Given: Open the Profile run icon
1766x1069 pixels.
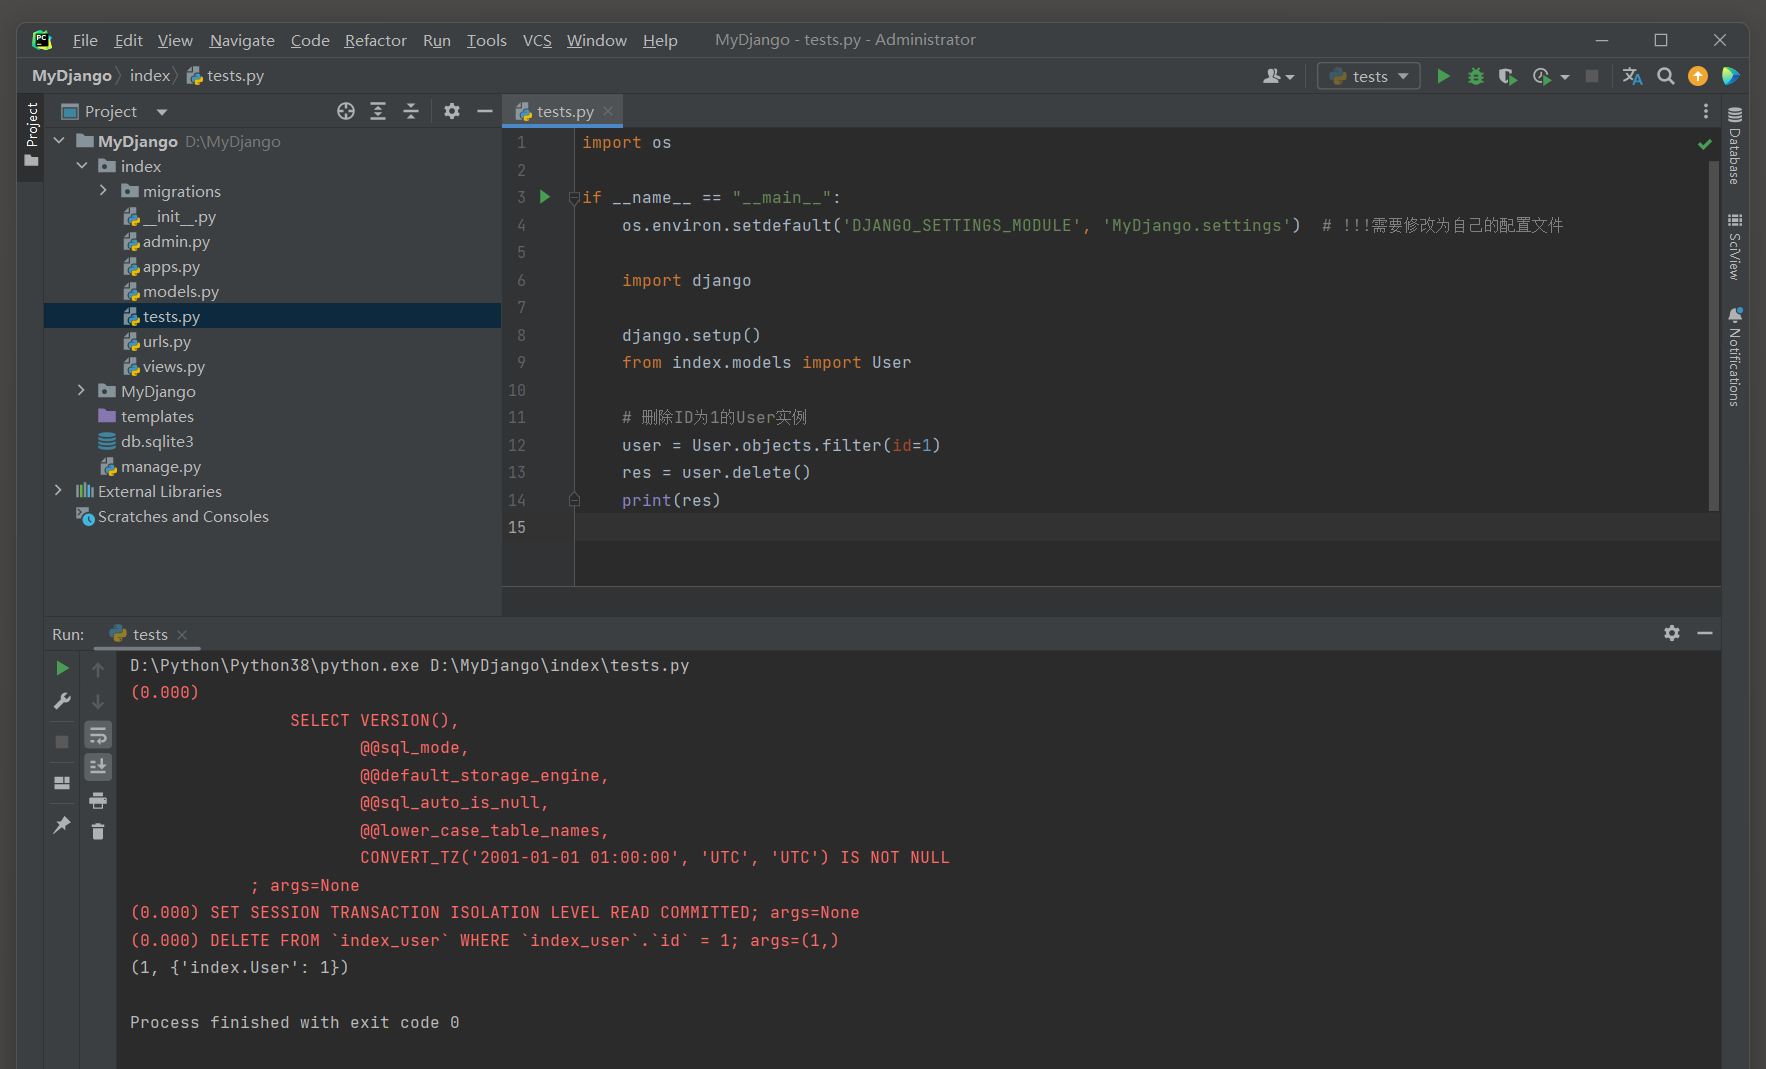Looking at the screenshot, I should point(1542,76).
